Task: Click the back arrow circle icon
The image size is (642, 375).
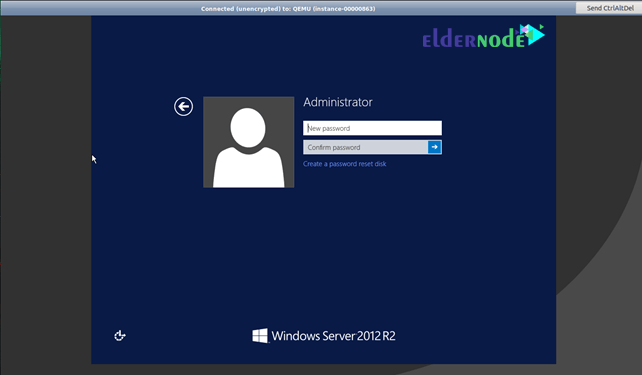Action: [183, 106]
